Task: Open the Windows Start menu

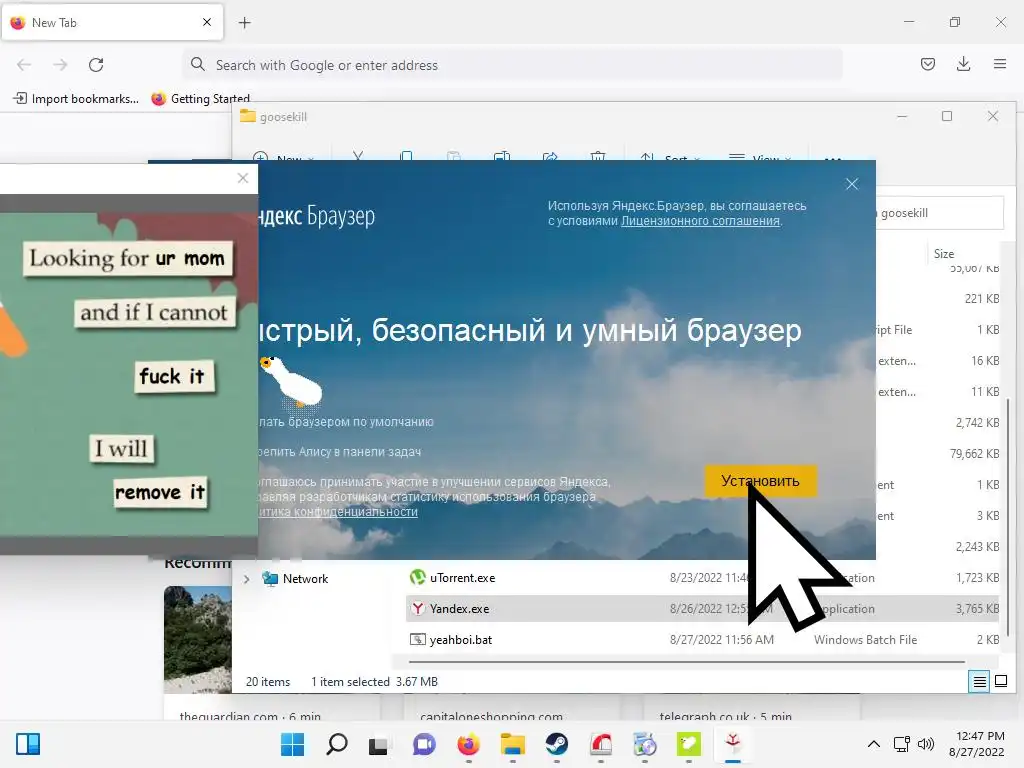Action: (293, 744)
